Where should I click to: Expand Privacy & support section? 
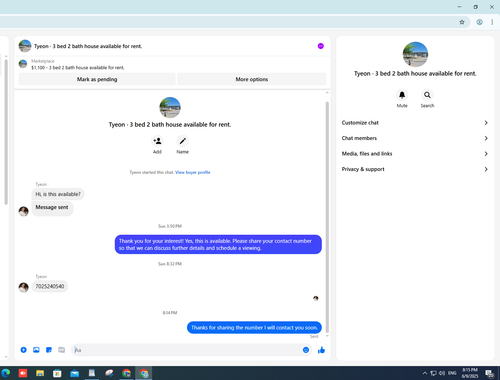tap(415, 169)
